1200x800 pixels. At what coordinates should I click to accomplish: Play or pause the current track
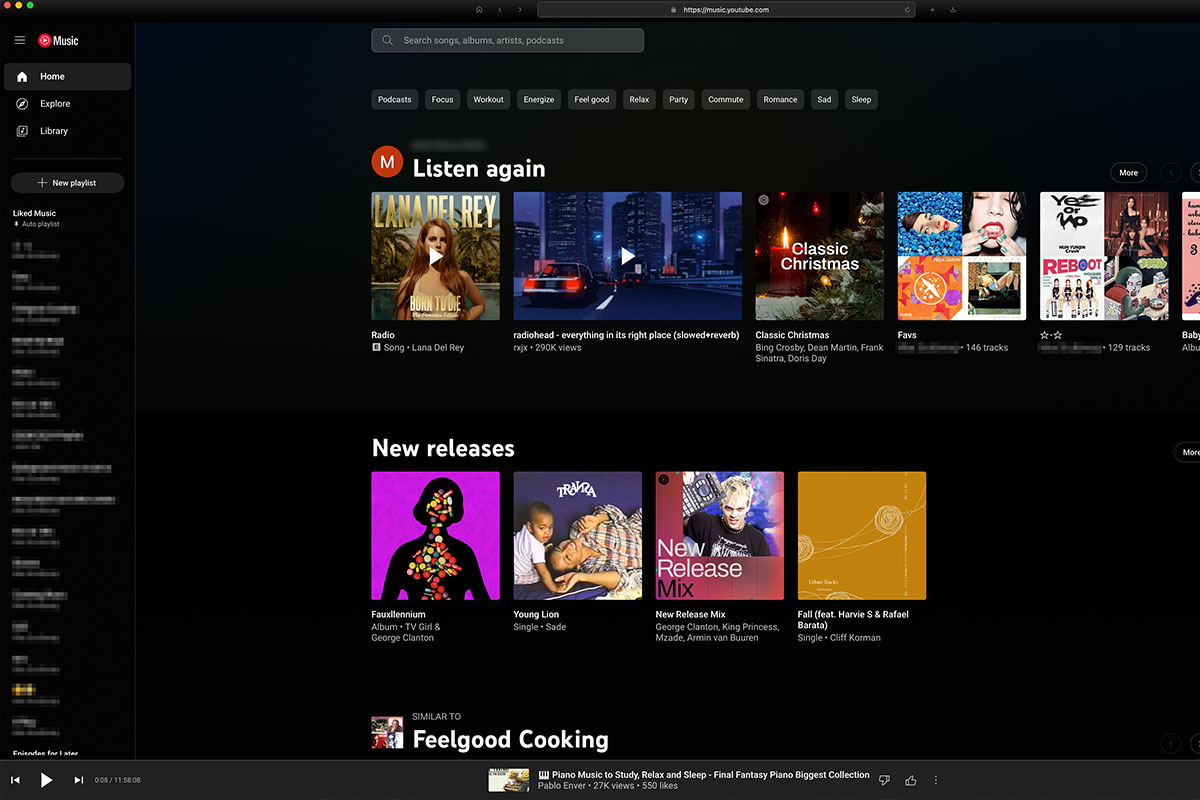point(46,780)
